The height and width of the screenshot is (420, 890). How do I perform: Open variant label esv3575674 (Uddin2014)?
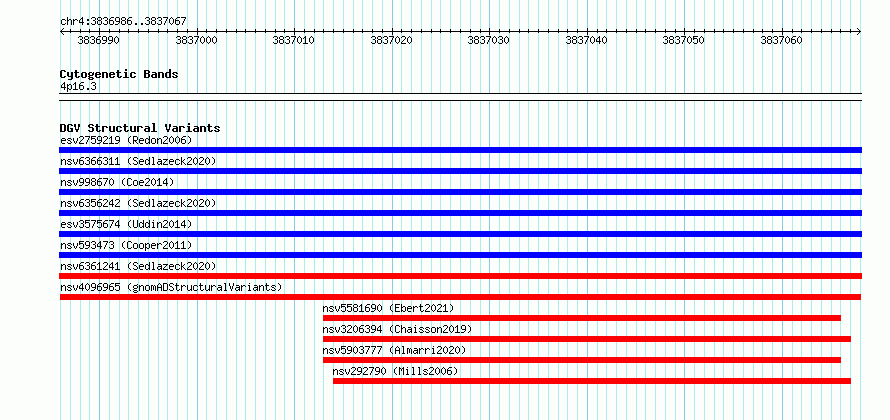126,224
